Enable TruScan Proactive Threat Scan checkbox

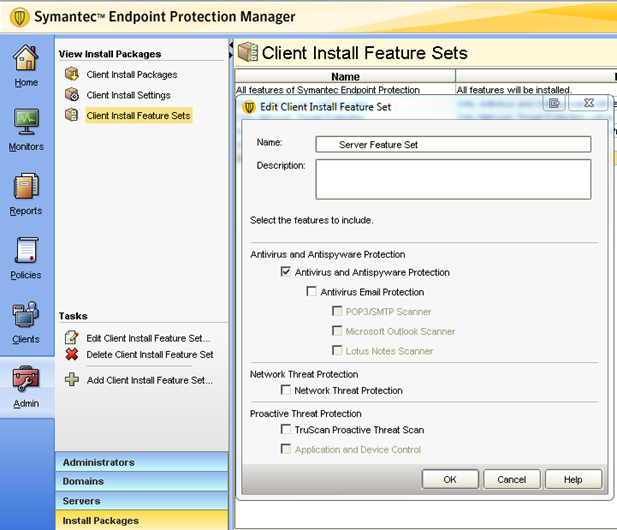coord(286,429)
